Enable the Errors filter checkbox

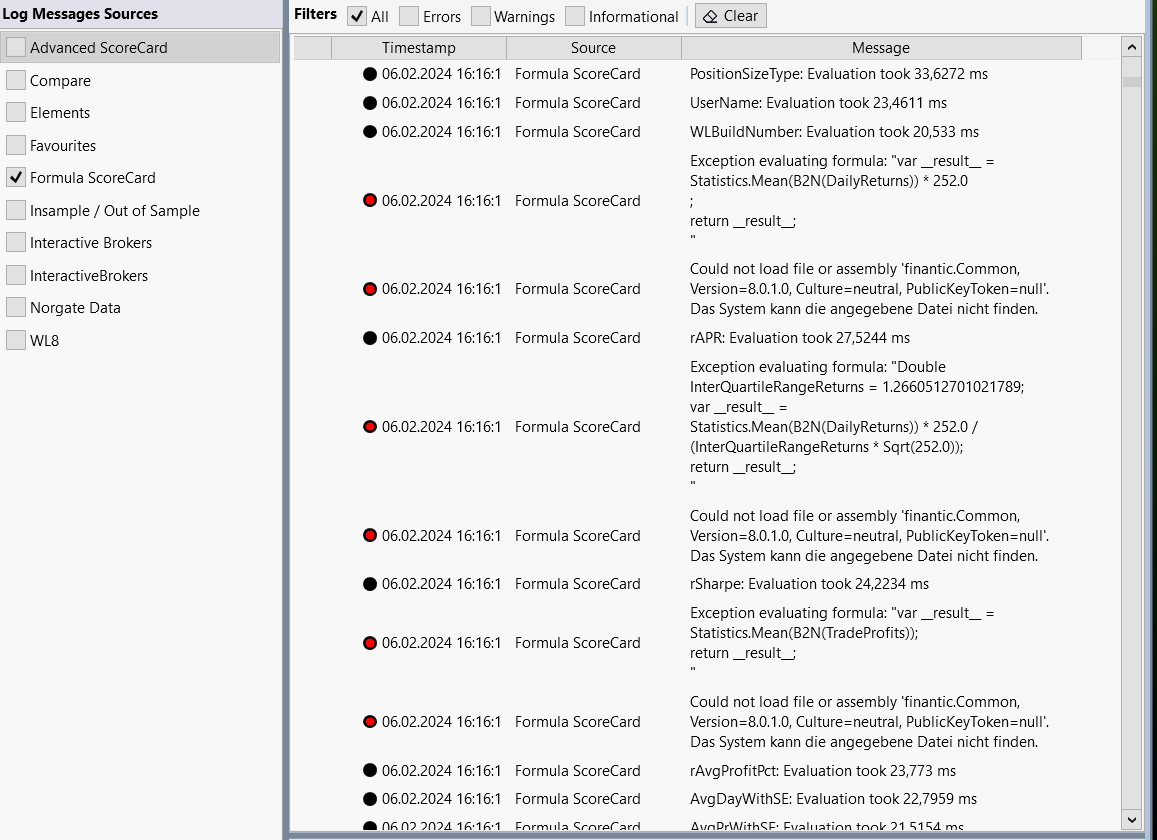coord(409,16)
